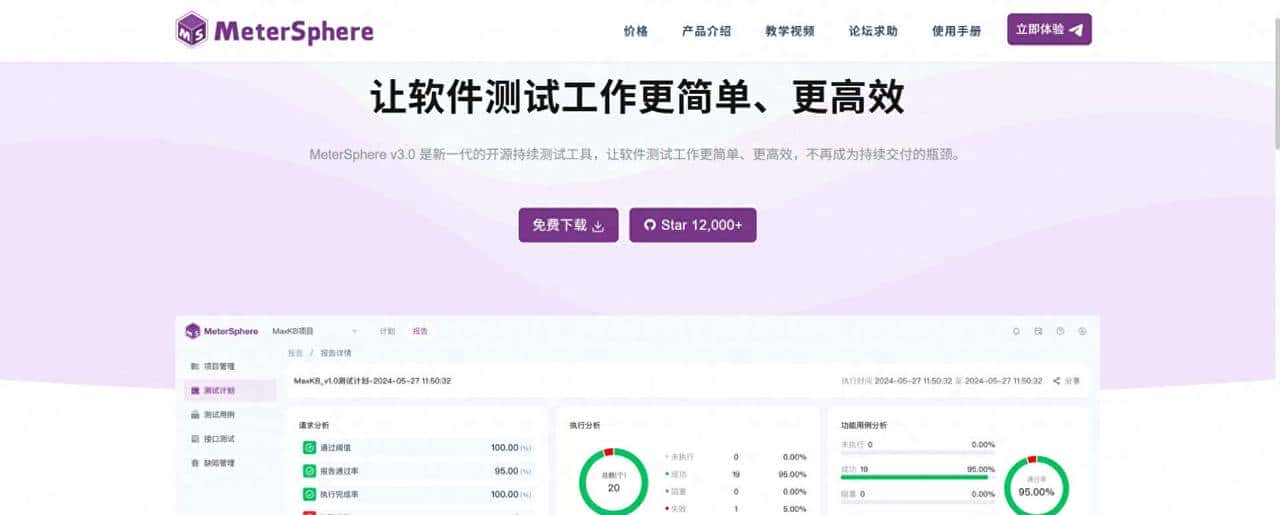Click the paper plane icon on 立即体验

(x=1076, y=30)
